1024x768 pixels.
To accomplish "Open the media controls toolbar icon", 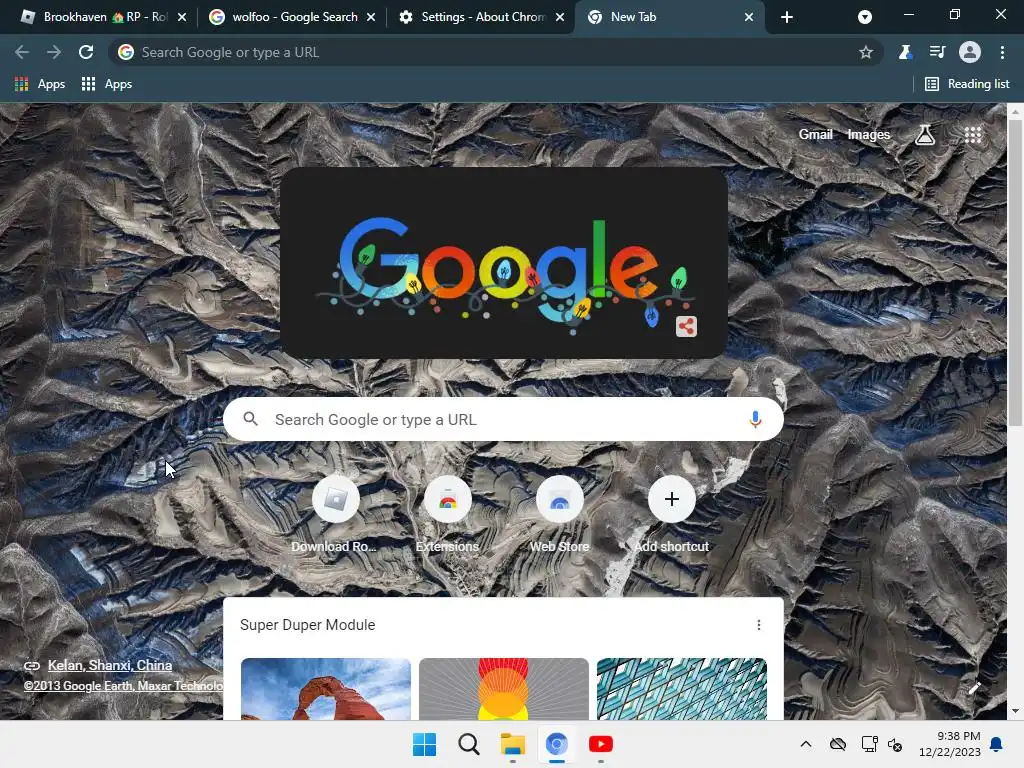I will tap(937, 52).
